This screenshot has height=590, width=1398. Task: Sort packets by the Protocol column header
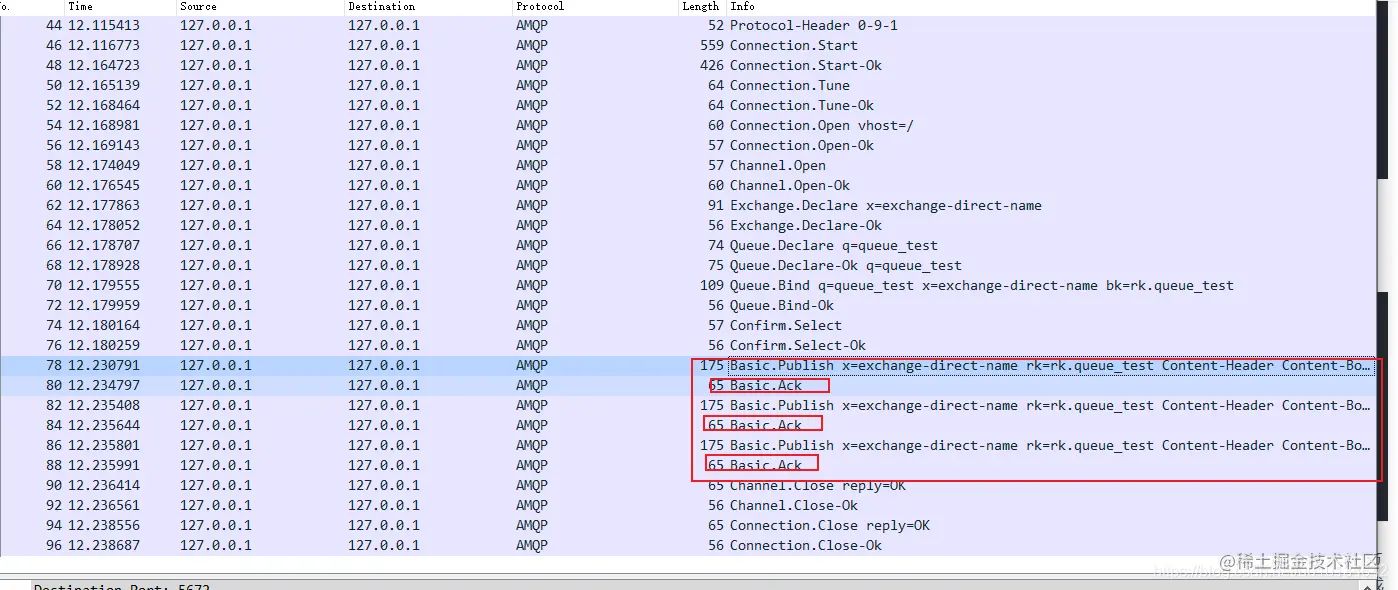540,6
